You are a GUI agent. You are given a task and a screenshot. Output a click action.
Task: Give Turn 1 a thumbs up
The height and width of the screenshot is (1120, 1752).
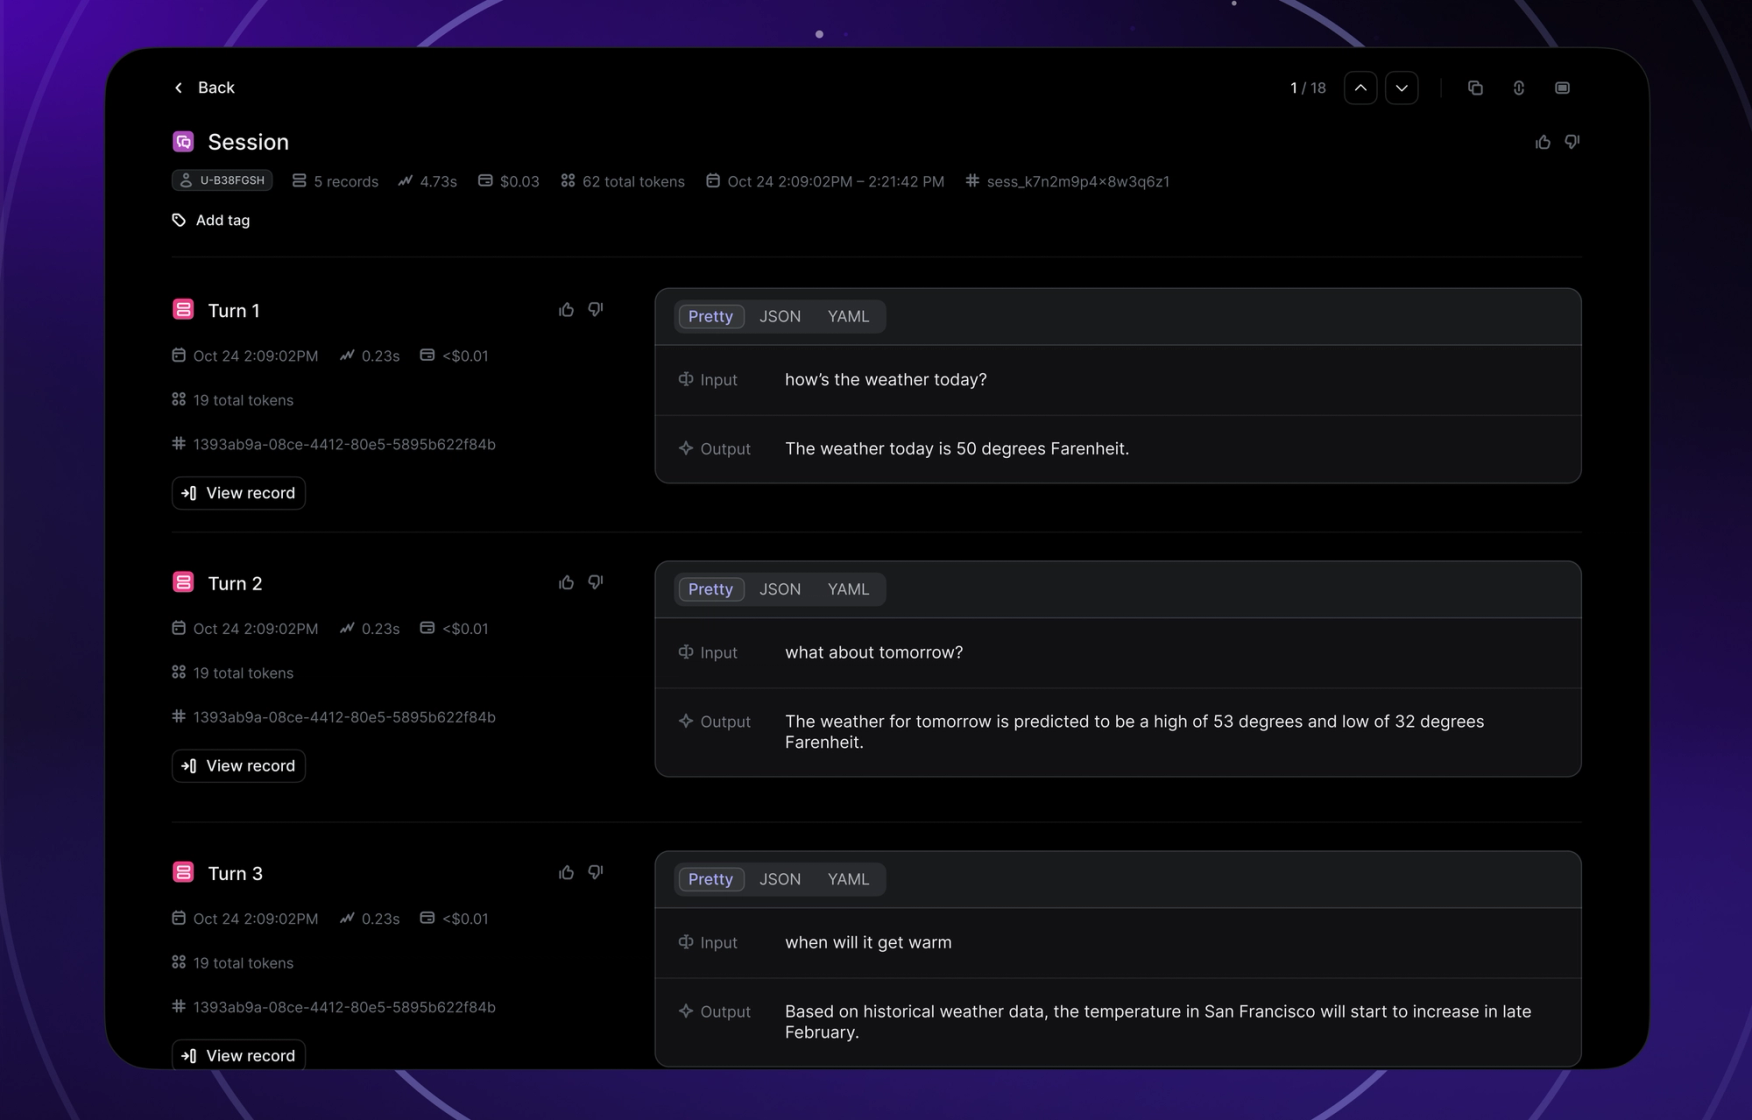click(566, 309)
